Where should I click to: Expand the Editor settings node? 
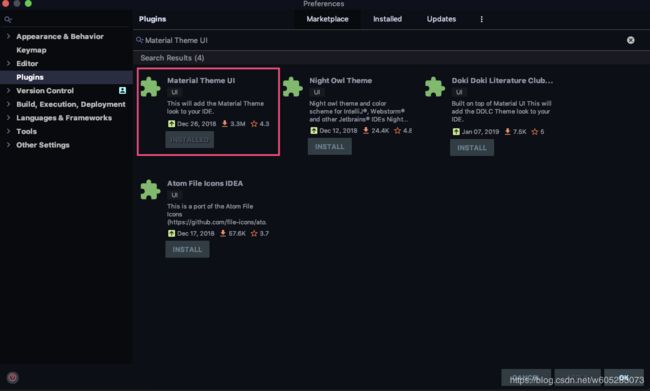(x=8, y=63)
